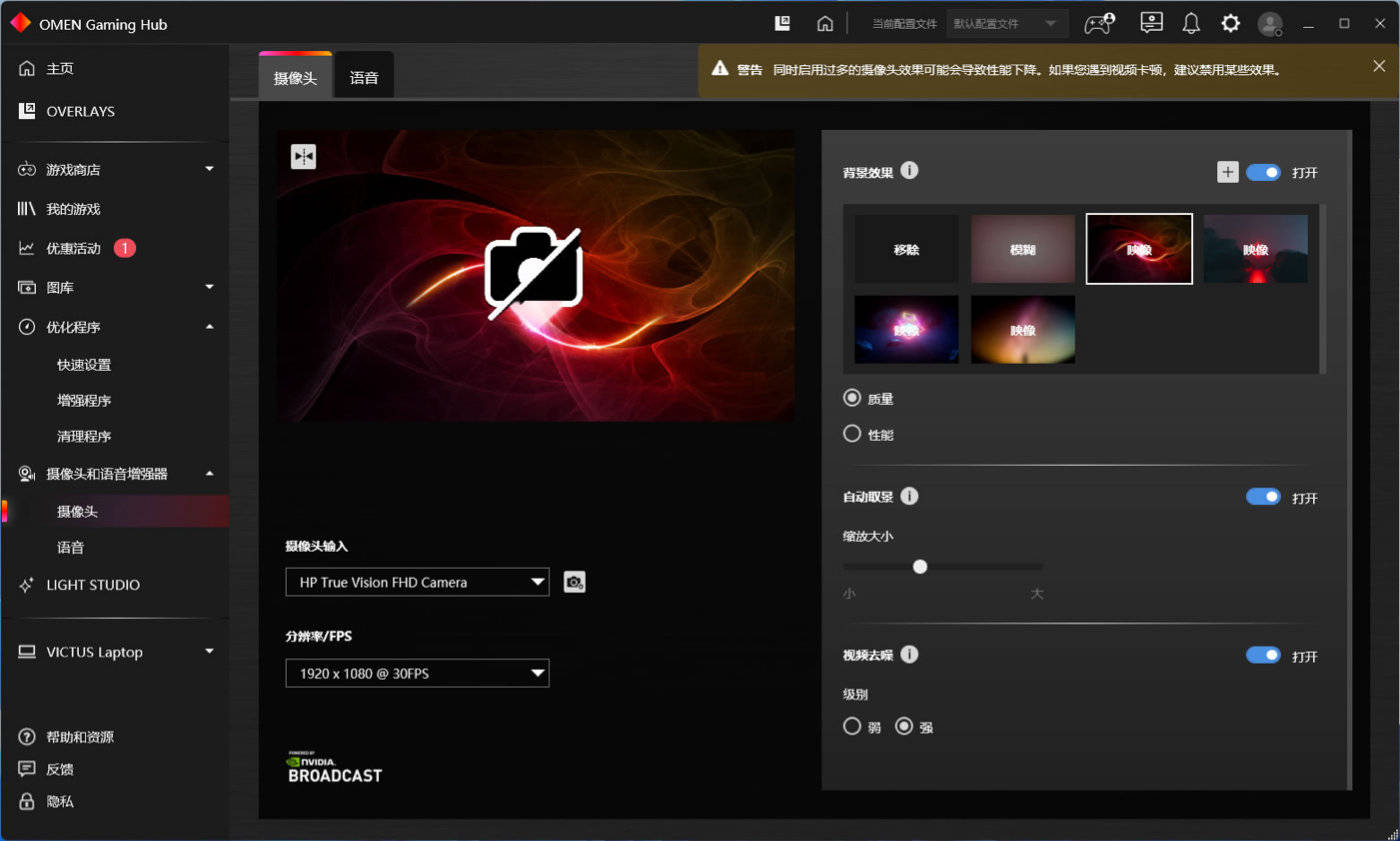Click the mirror flip icon on camera preview
Screen dimensions: 1400x841
point(303,157)
